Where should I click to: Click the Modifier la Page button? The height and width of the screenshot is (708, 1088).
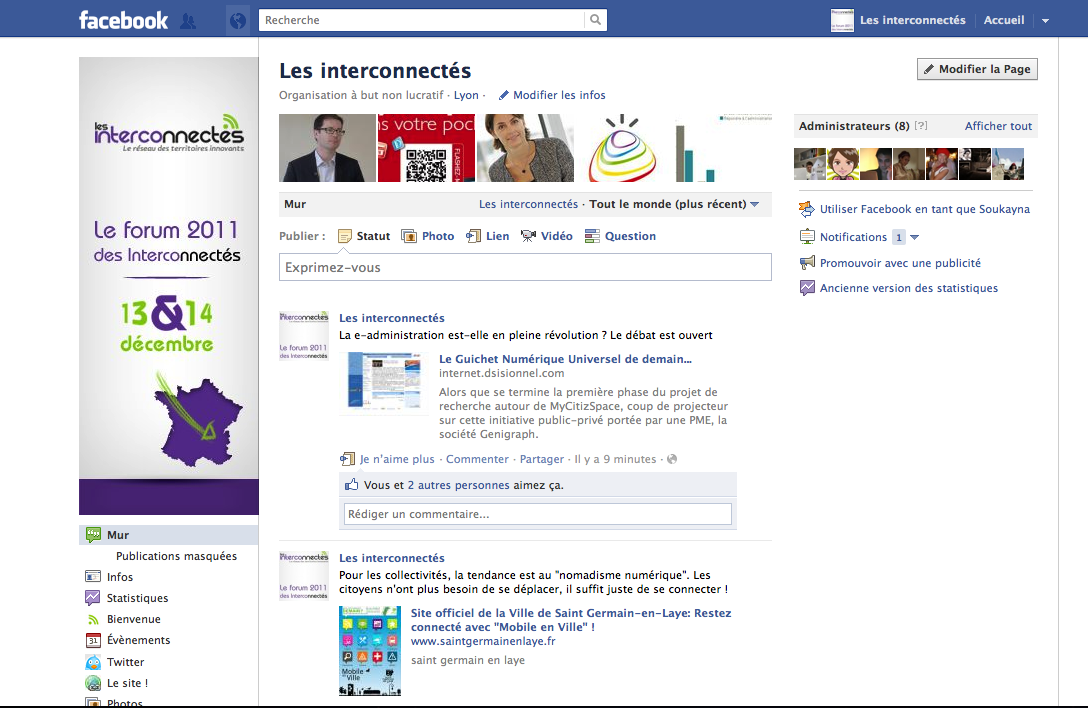click(x=977, y=69)
